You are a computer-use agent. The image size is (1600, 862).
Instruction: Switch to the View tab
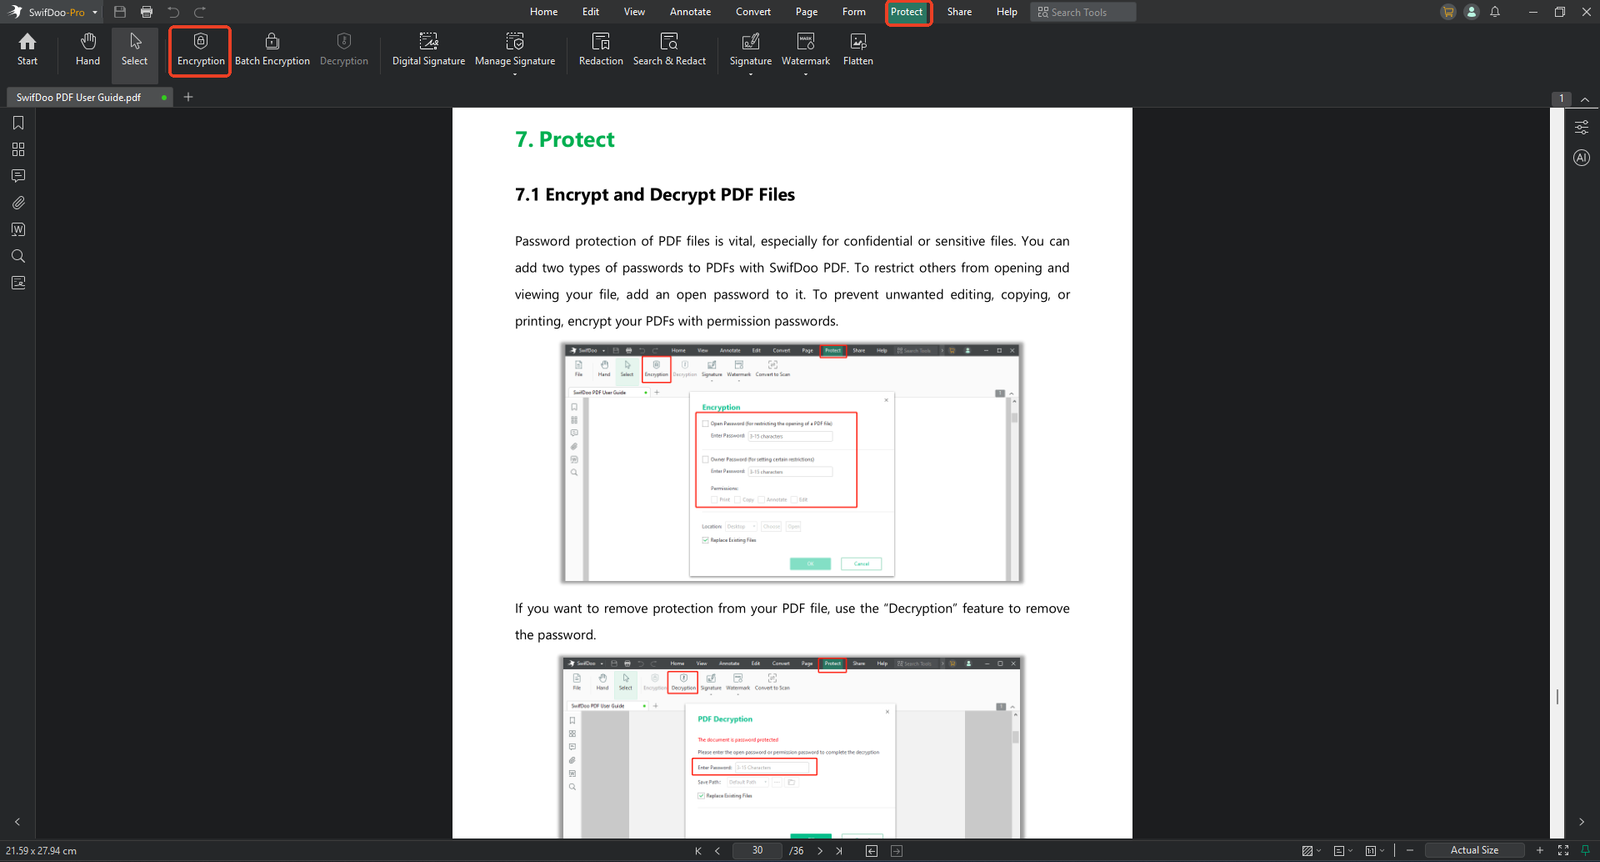pos(634,12)
